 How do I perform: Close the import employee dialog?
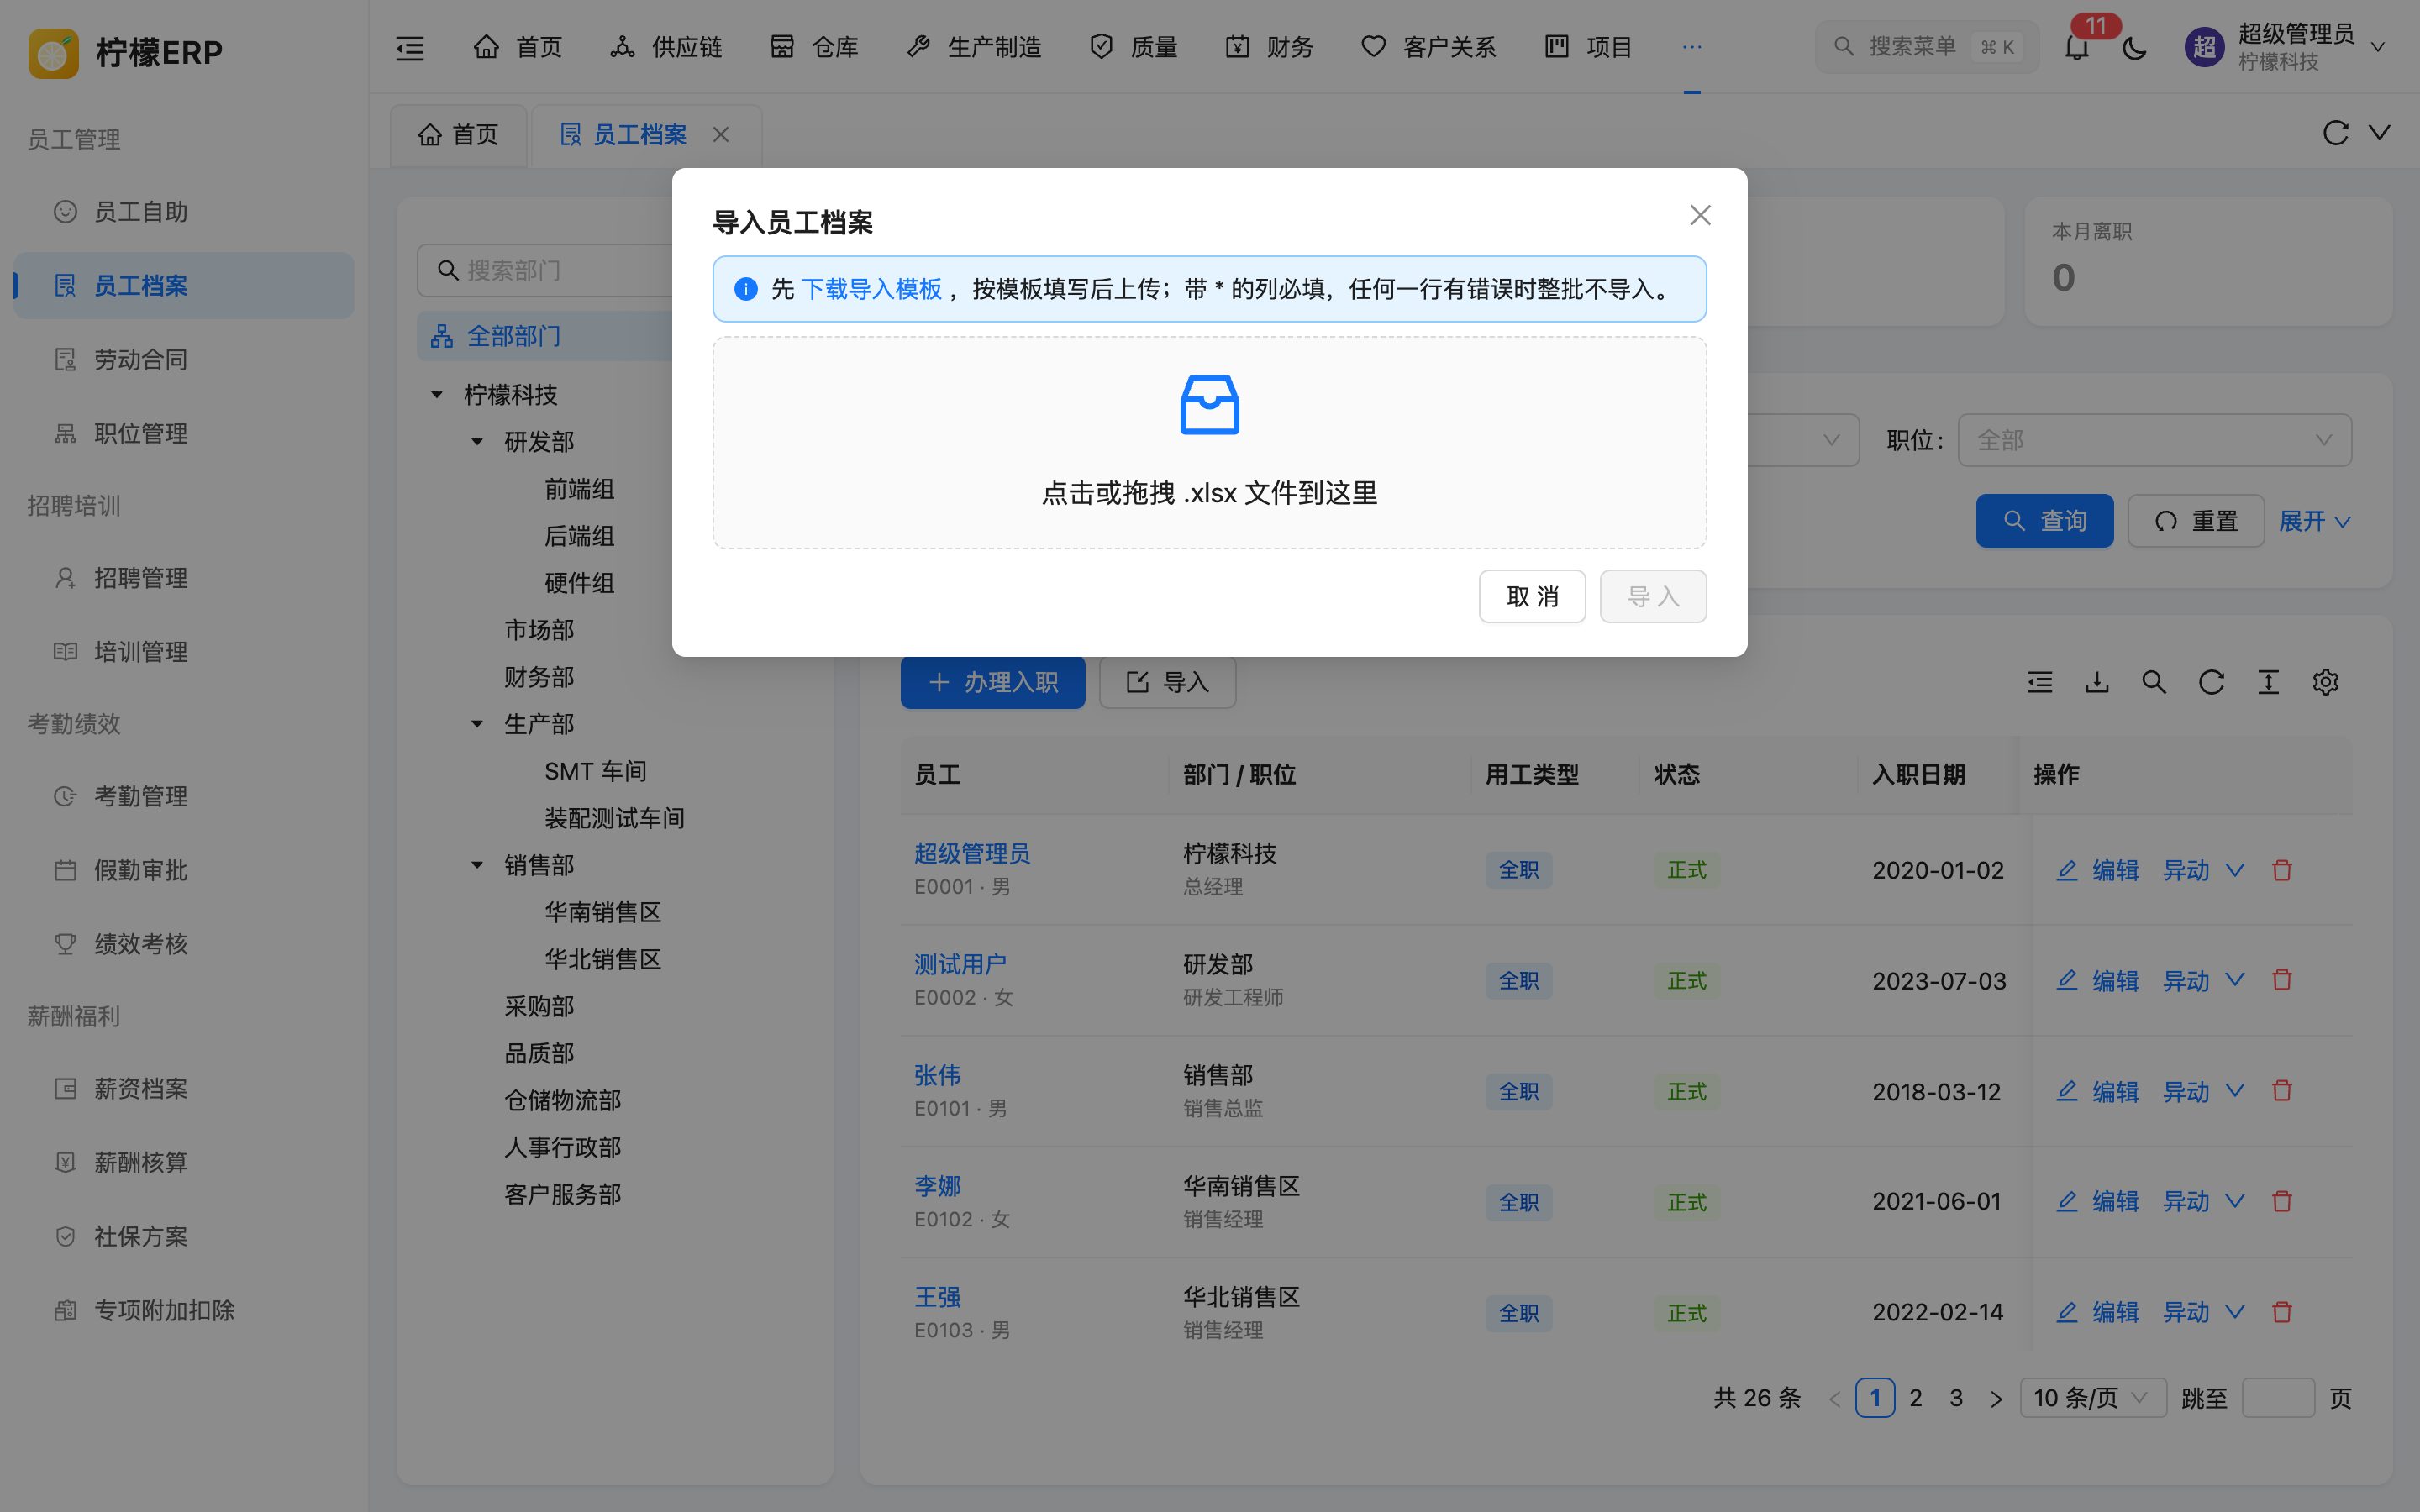click(1700, 215)
